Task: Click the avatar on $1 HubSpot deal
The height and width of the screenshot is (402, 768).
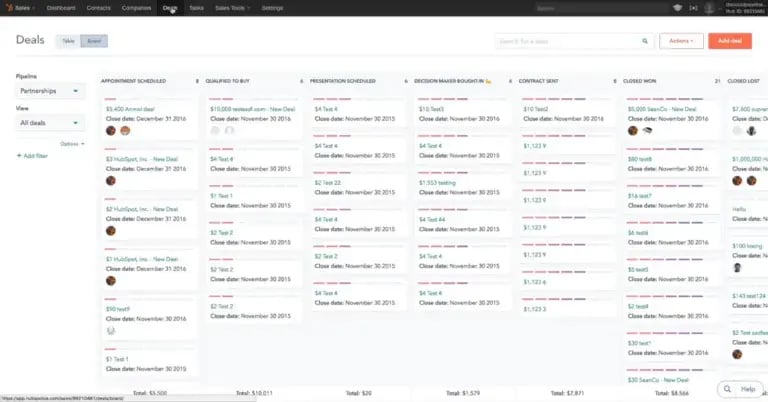Action: tap(111, 281)
